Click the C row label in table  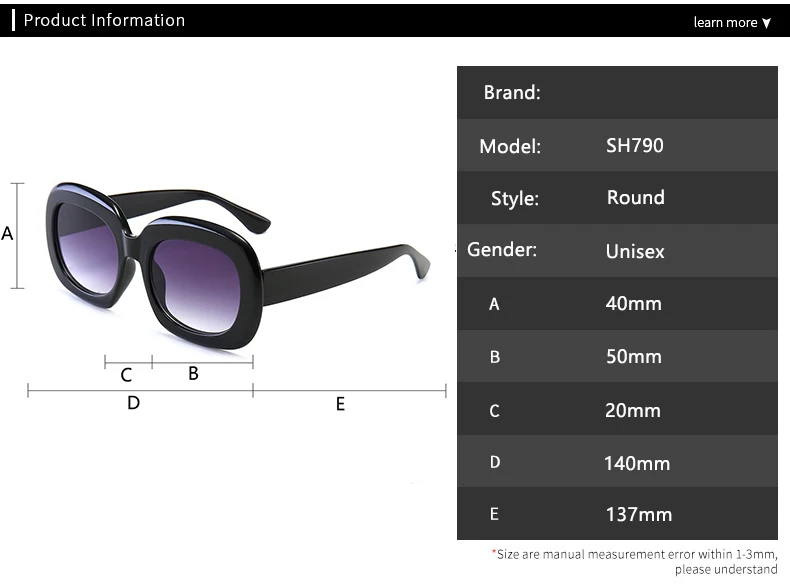click(x=494, y=411)
